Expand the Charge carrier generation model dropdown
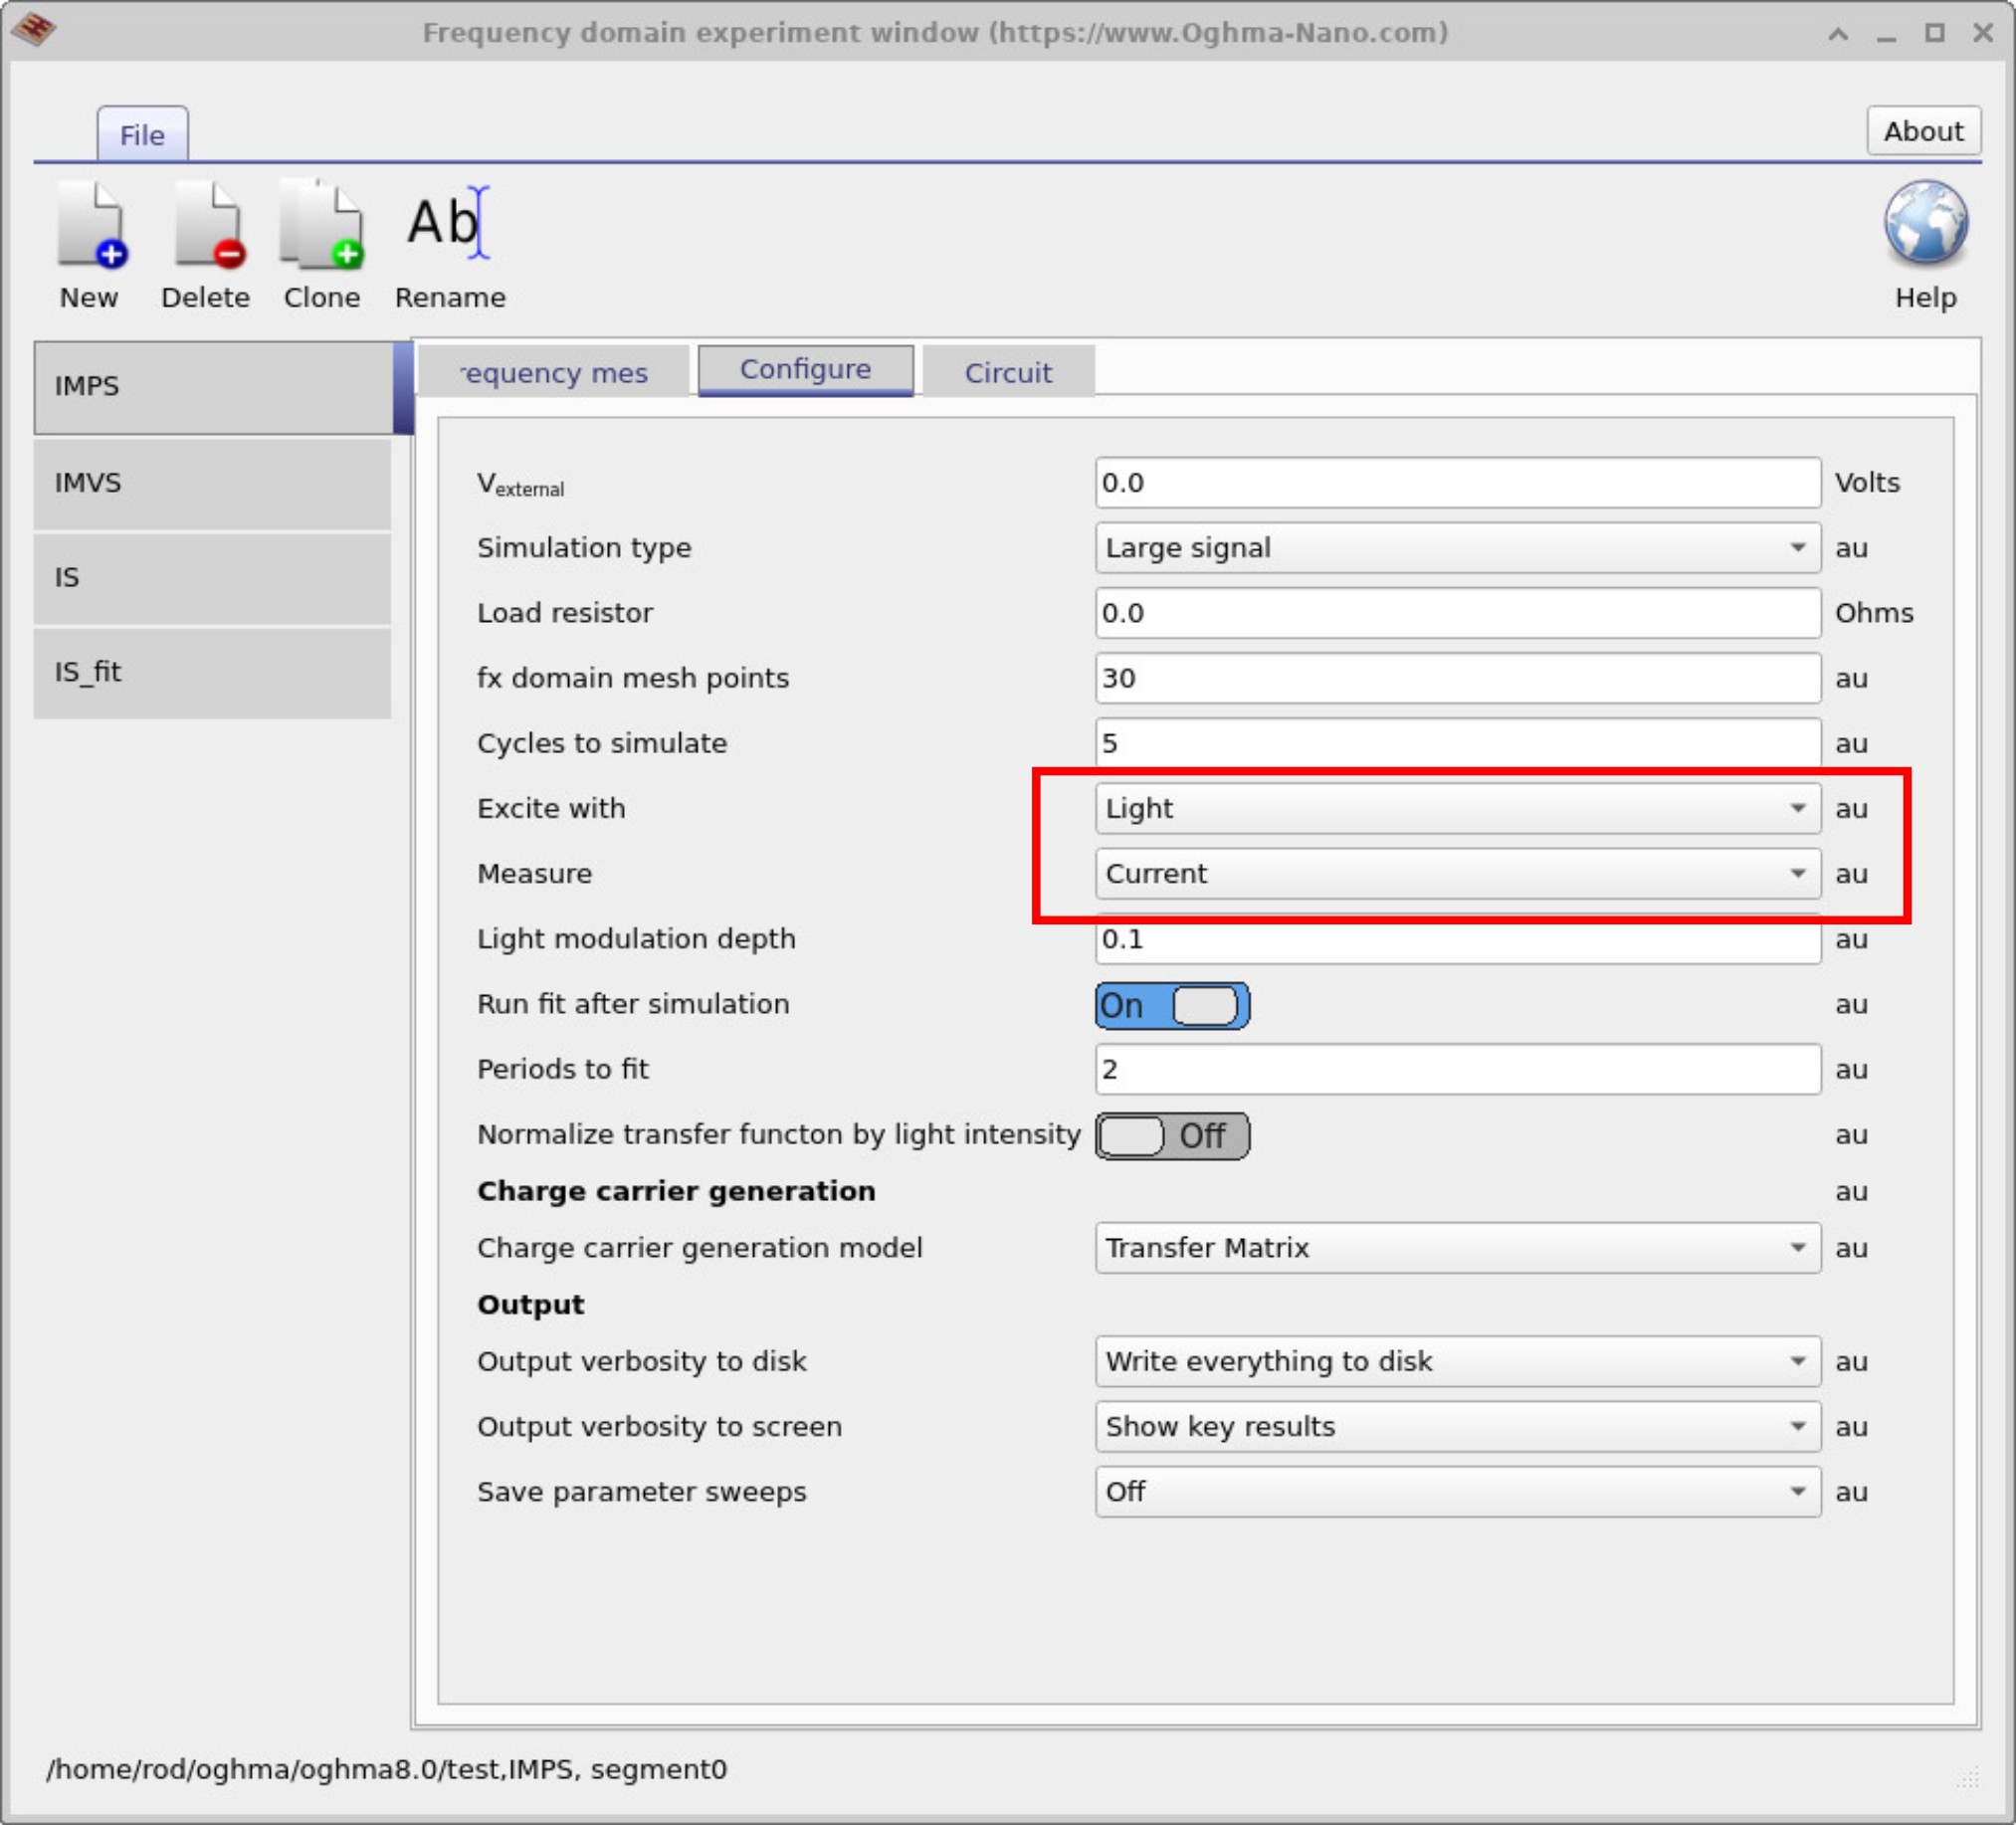The image size is (2016, 1825). point(1458,1248)
